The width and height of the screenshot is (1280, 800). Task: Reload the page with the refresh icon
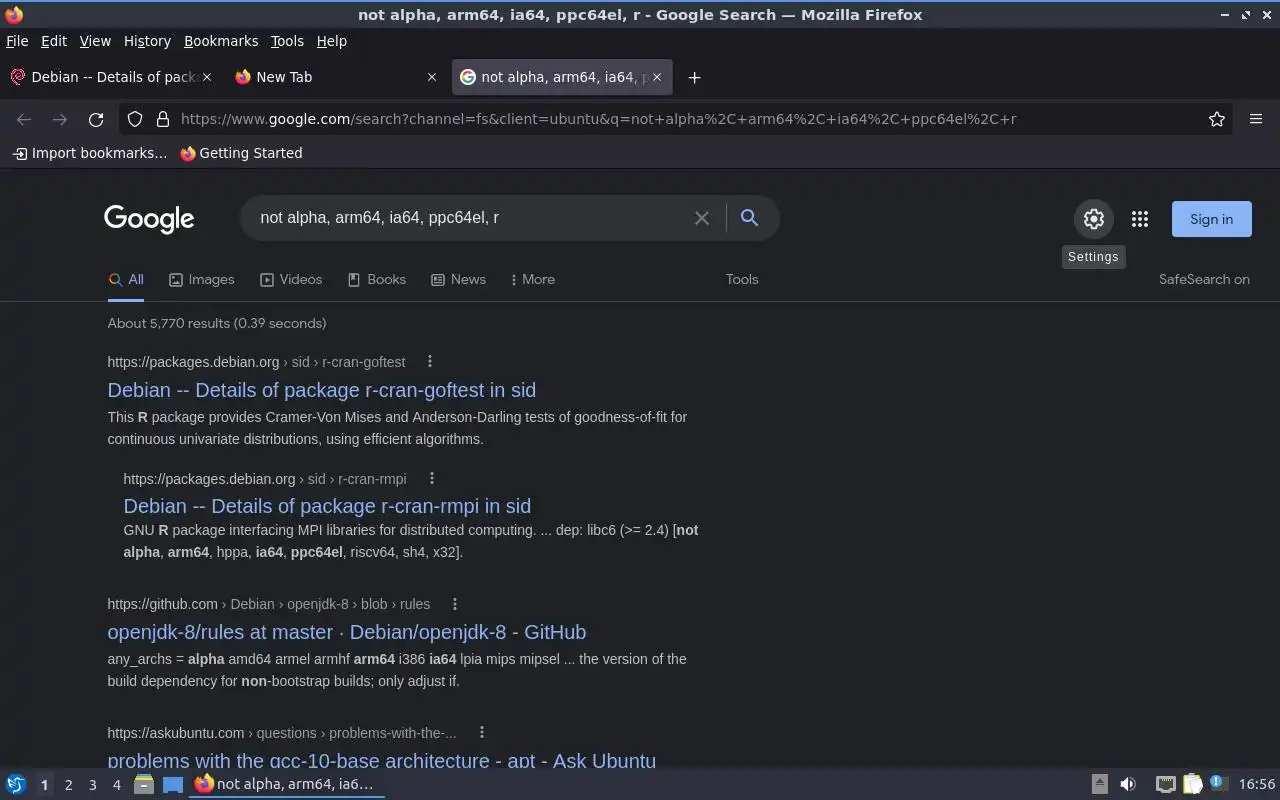pos(96,119)
